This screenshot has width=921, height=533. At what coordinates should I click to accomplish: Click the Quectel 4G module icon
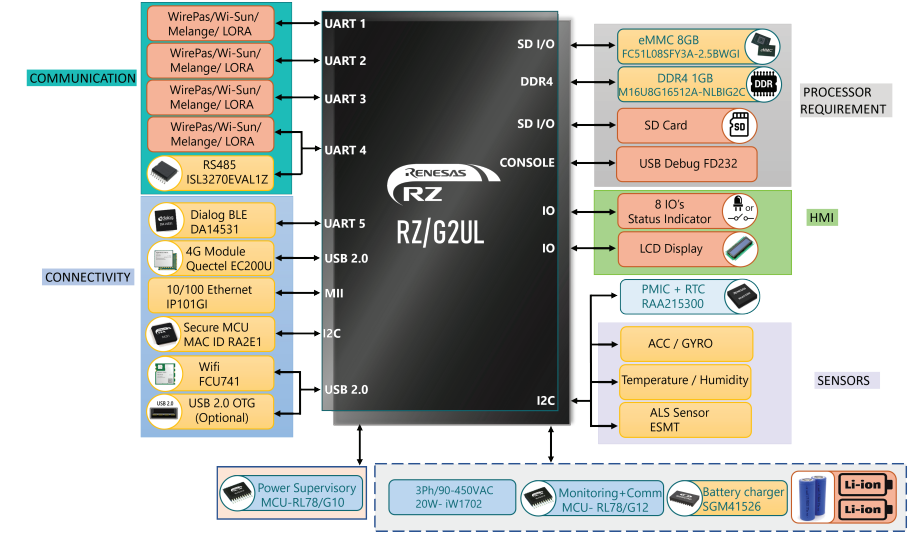click(x=164, y=258)
